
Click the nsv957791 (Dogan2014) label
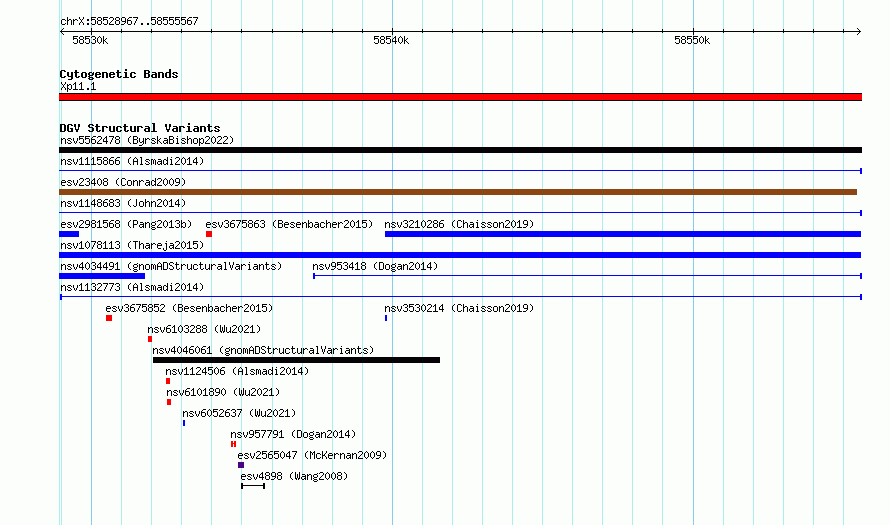pos(293,434)
